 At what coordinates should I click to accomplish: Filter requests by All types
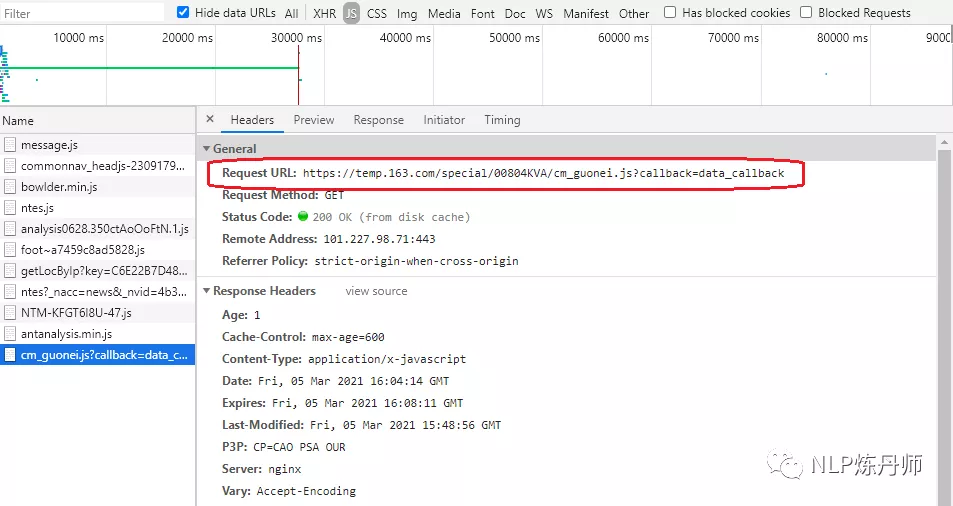292,13
